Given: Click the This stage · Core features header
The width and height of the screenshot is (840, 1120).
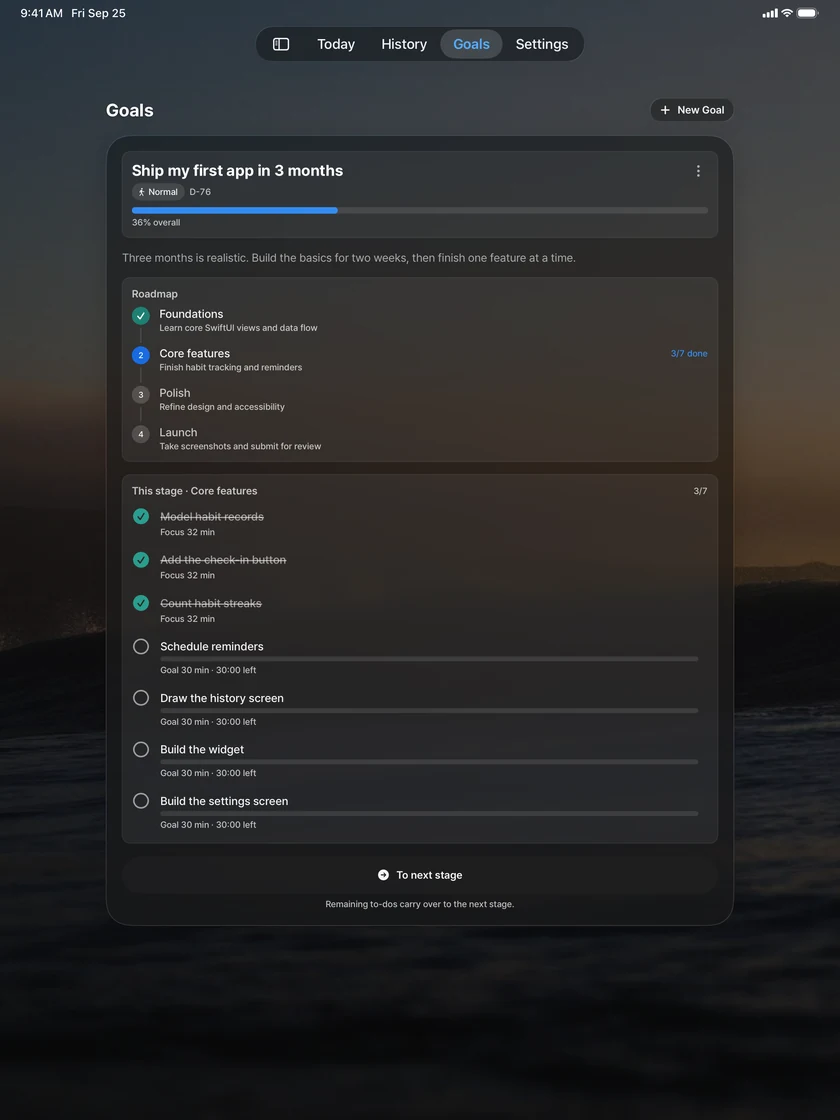Looking at the screenshot, I should click(x=194, y=491).
